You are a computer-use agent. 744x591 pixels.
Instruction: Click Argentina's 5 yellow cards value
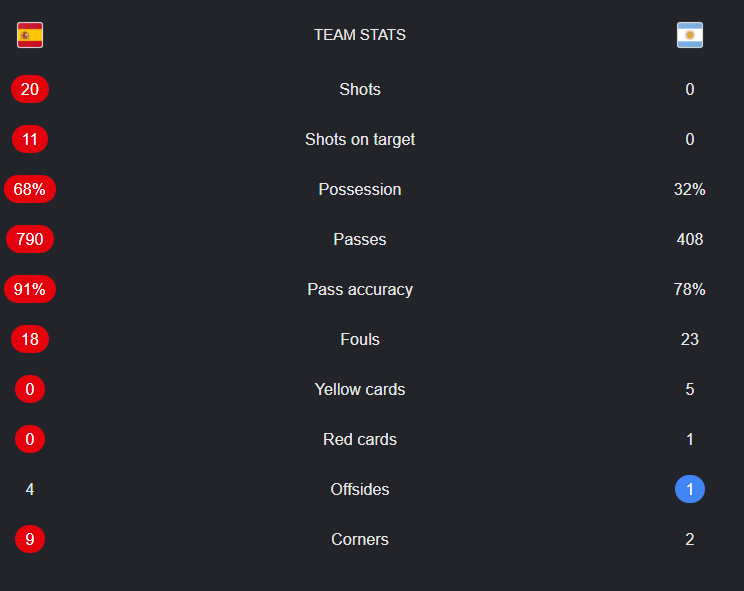[x=689, y=389]
